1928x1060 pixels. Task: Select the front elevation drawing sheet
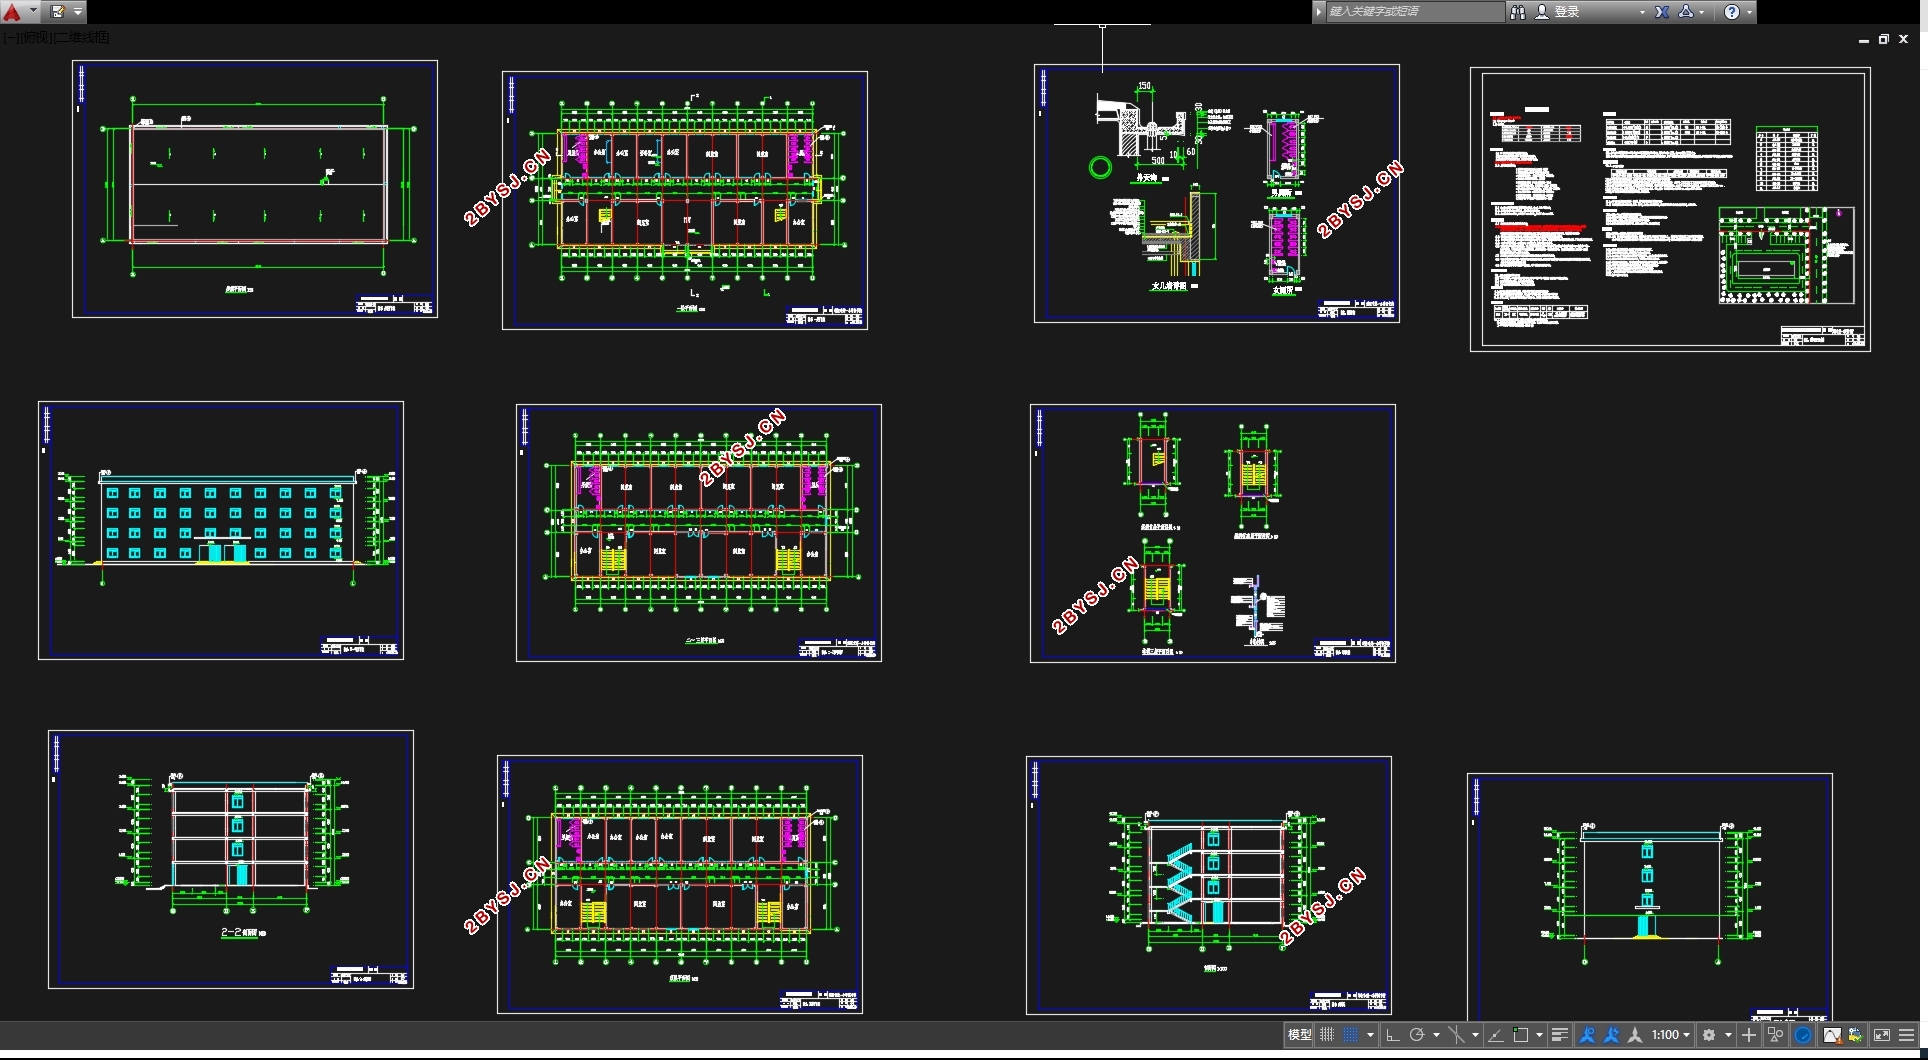pyautogui.click(x=221, y=530)
